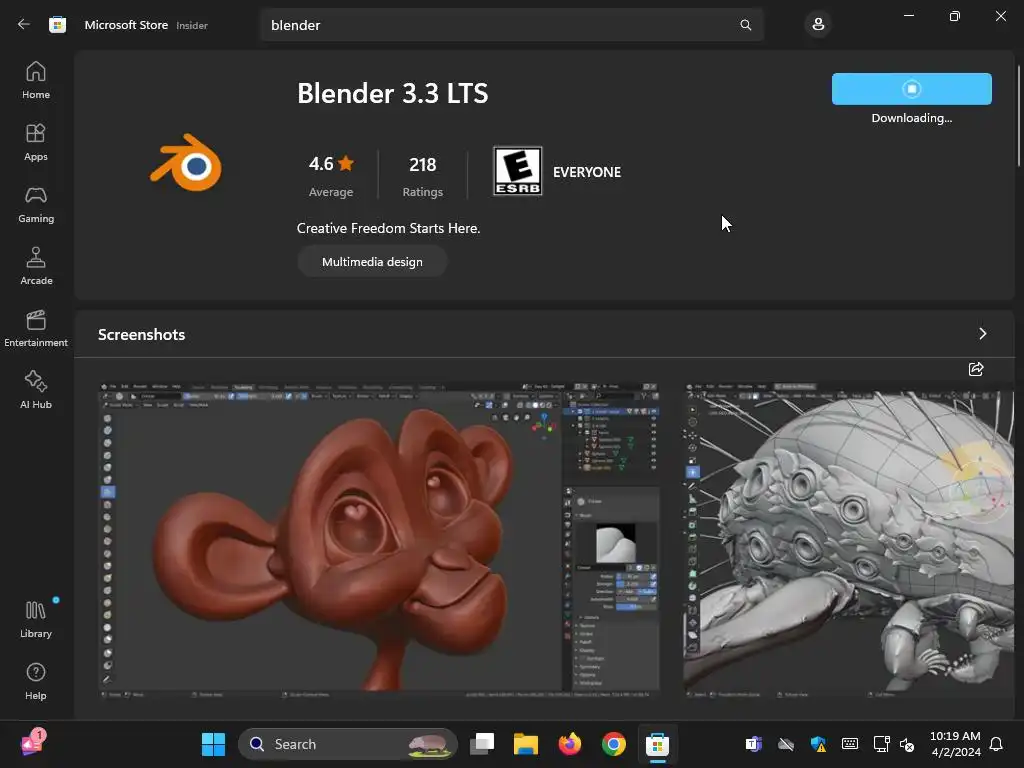1024x768 pixels.
Task: Open Windows Security tray icon
Action: click(x=818, y=744)
